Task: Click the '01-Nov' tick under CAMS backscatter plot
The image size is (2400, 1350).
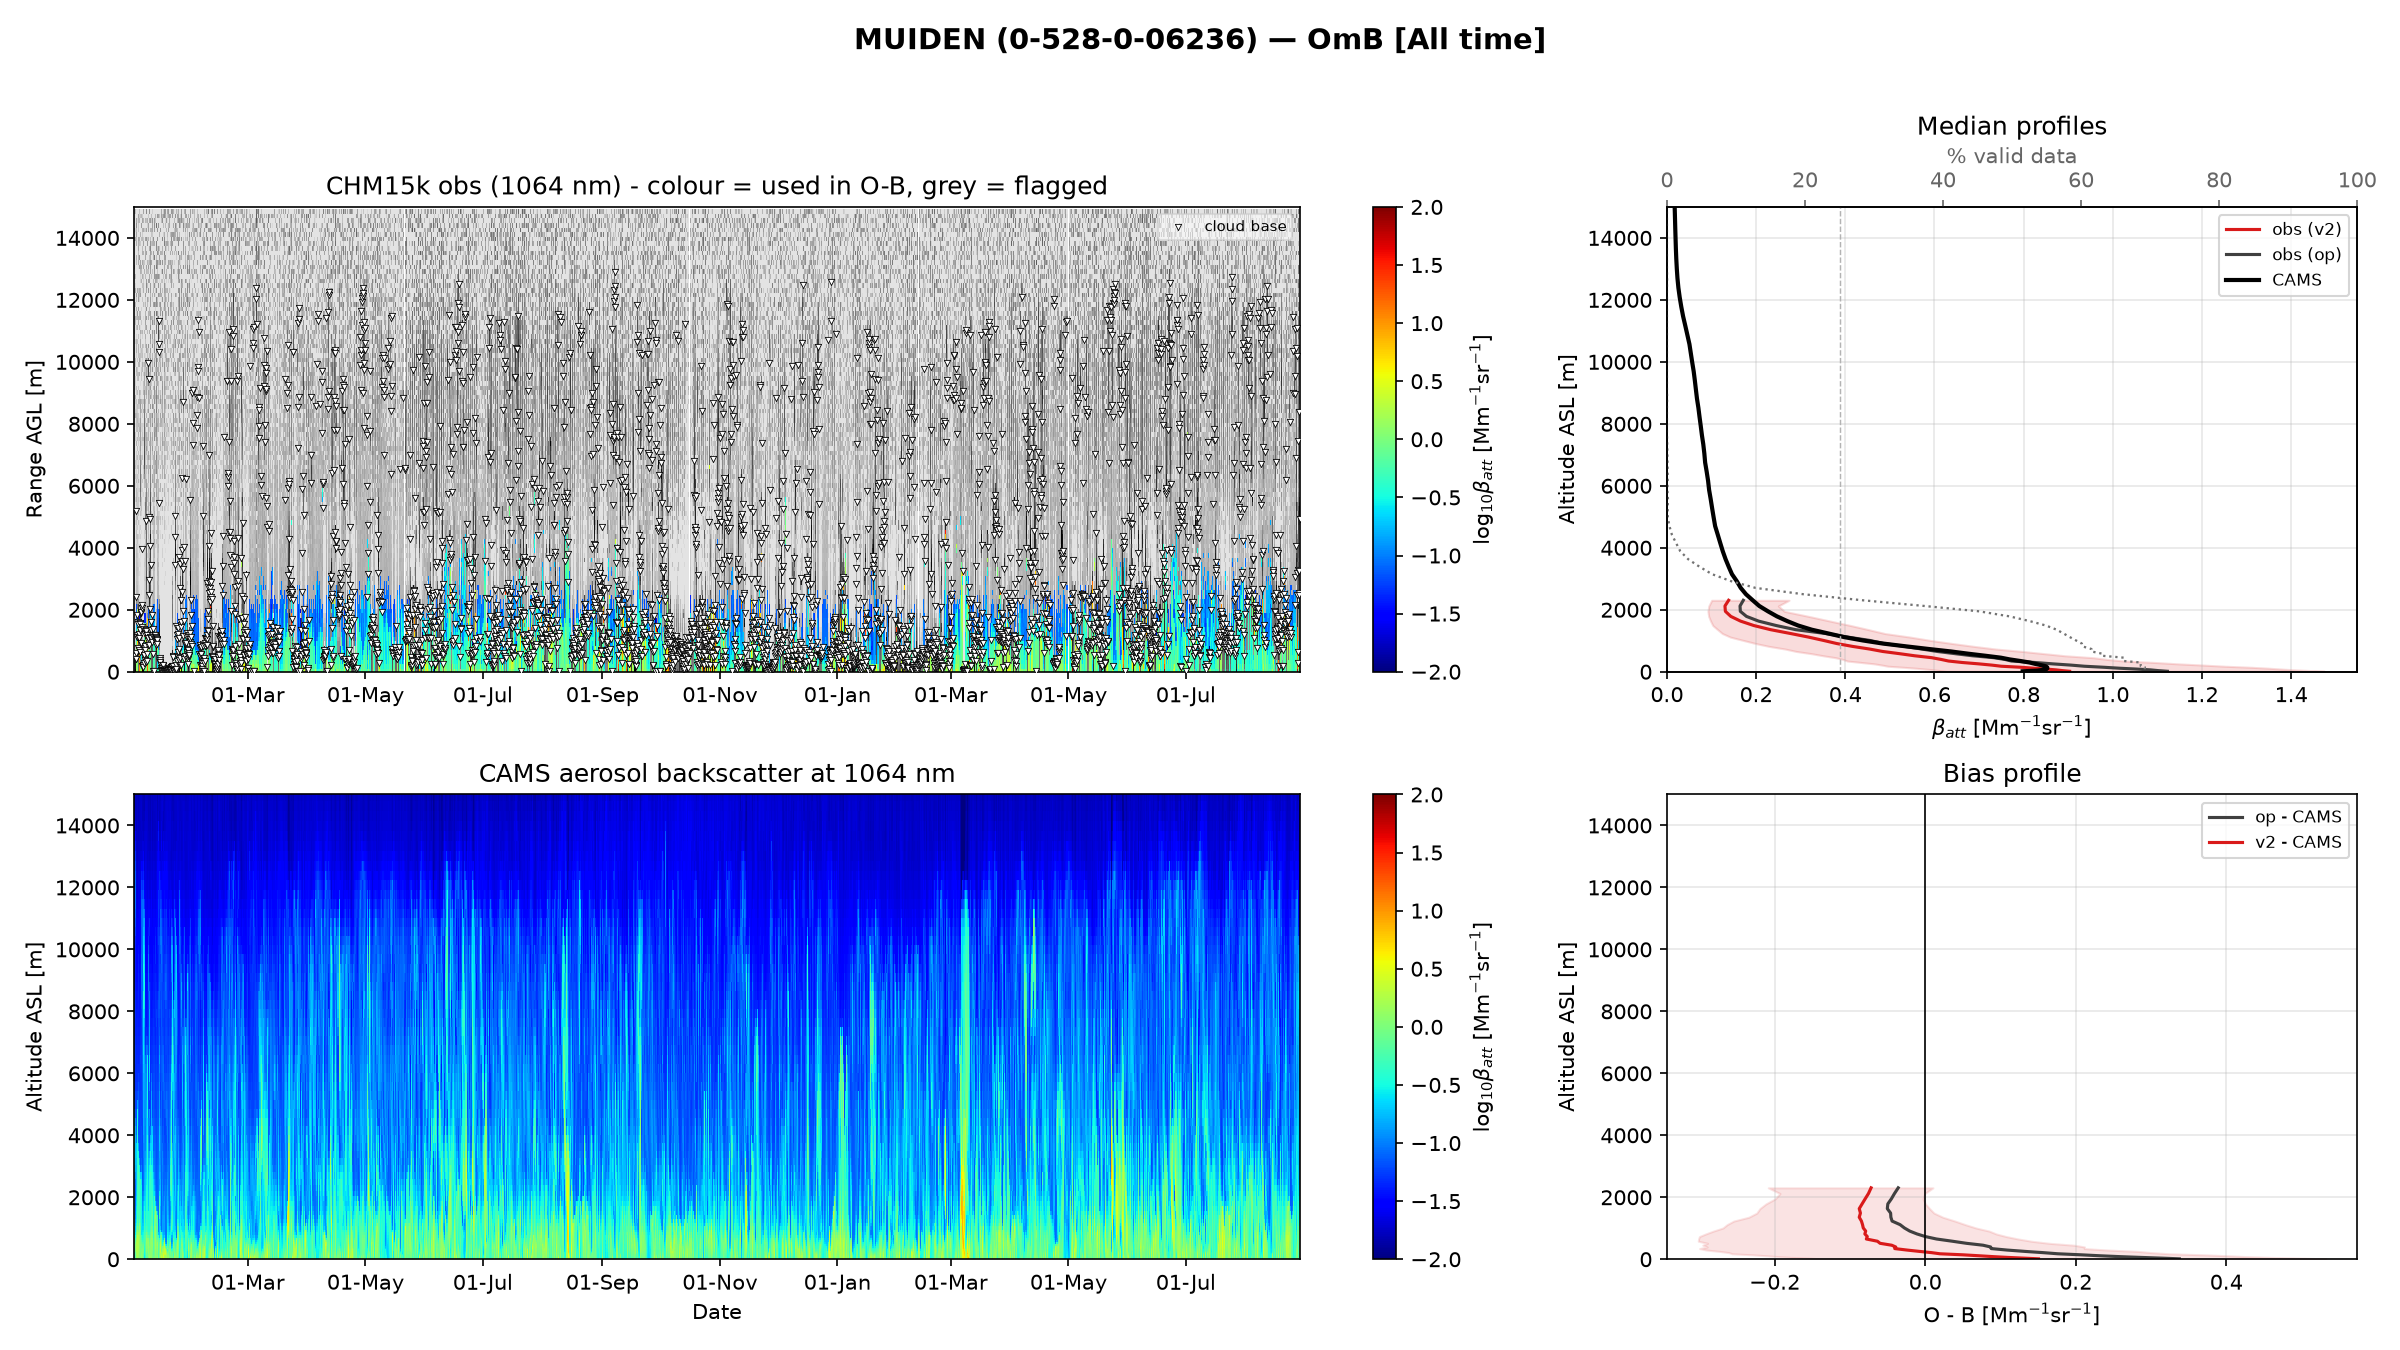Action: tap(720, 1283)
